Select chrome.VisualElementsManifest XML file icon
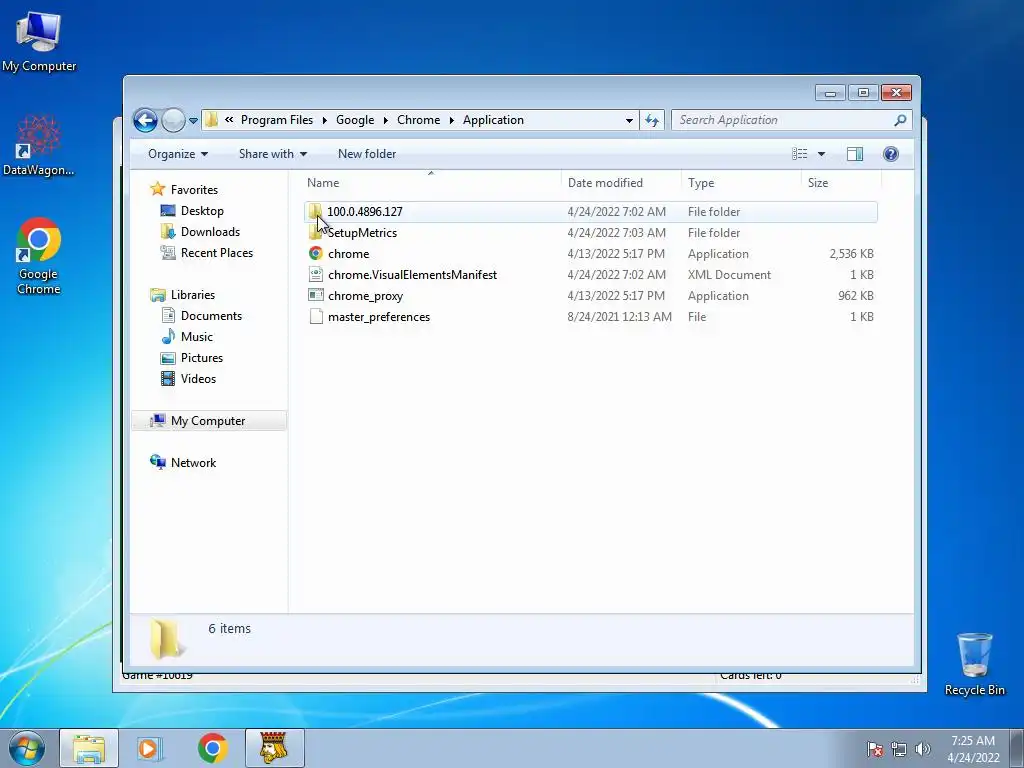Viewport: 1024px width, 768px height. coord(316,274)
